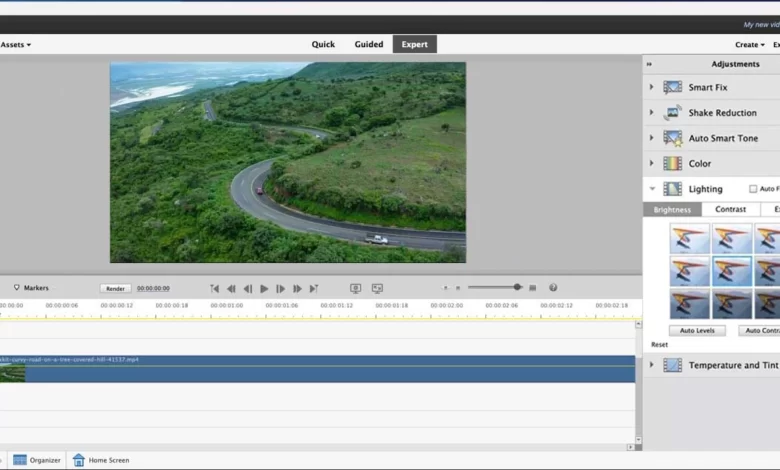
Task: Expand the Color adjustment section
Action: [x=652, y=163]
